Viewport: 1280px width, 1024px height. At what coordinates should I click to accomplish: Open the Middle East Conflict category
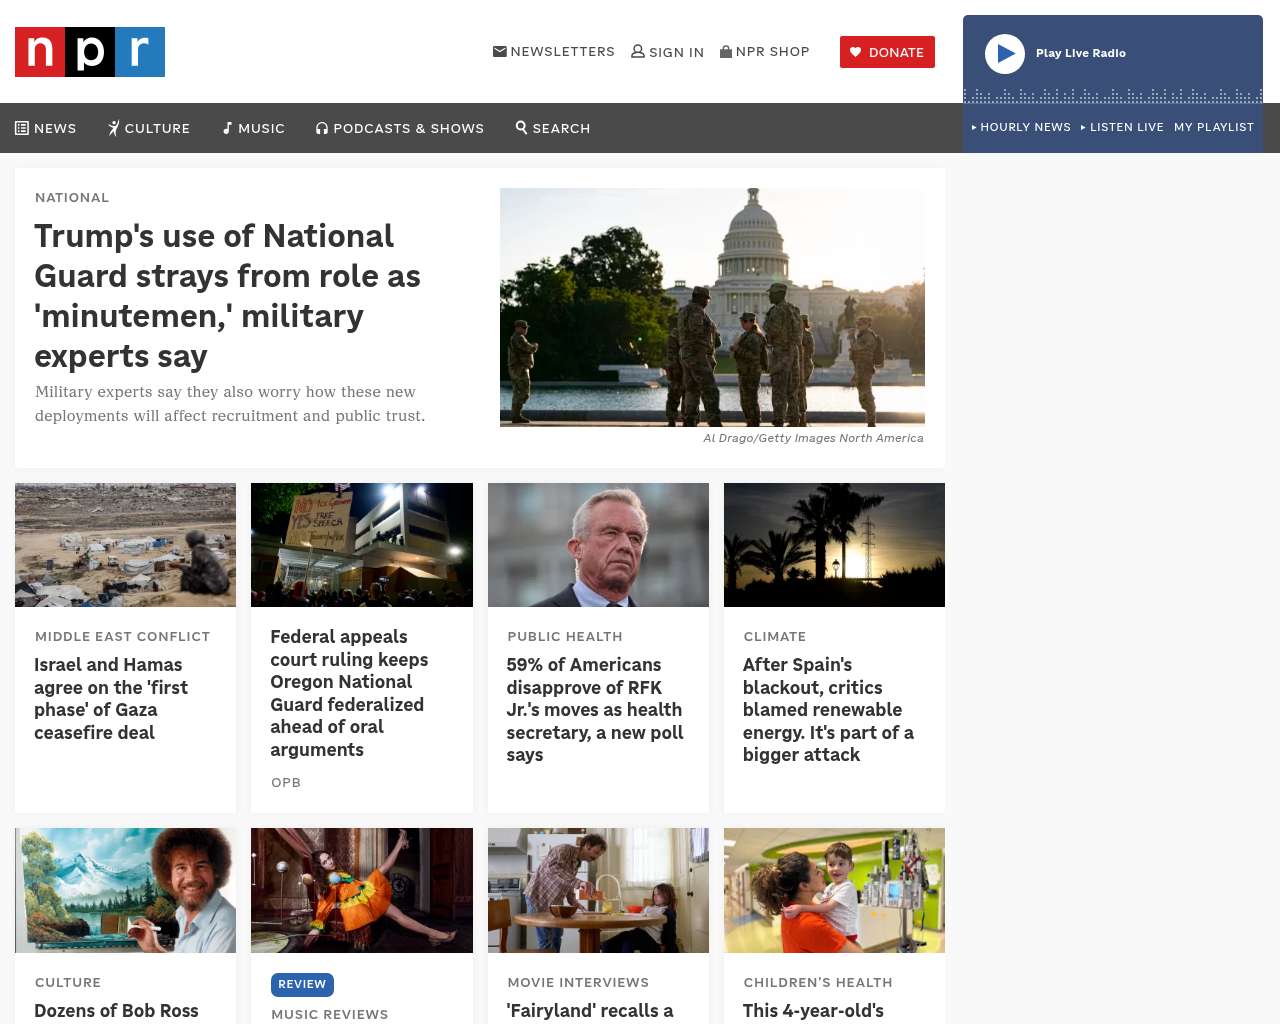click(x=122, y=636)
